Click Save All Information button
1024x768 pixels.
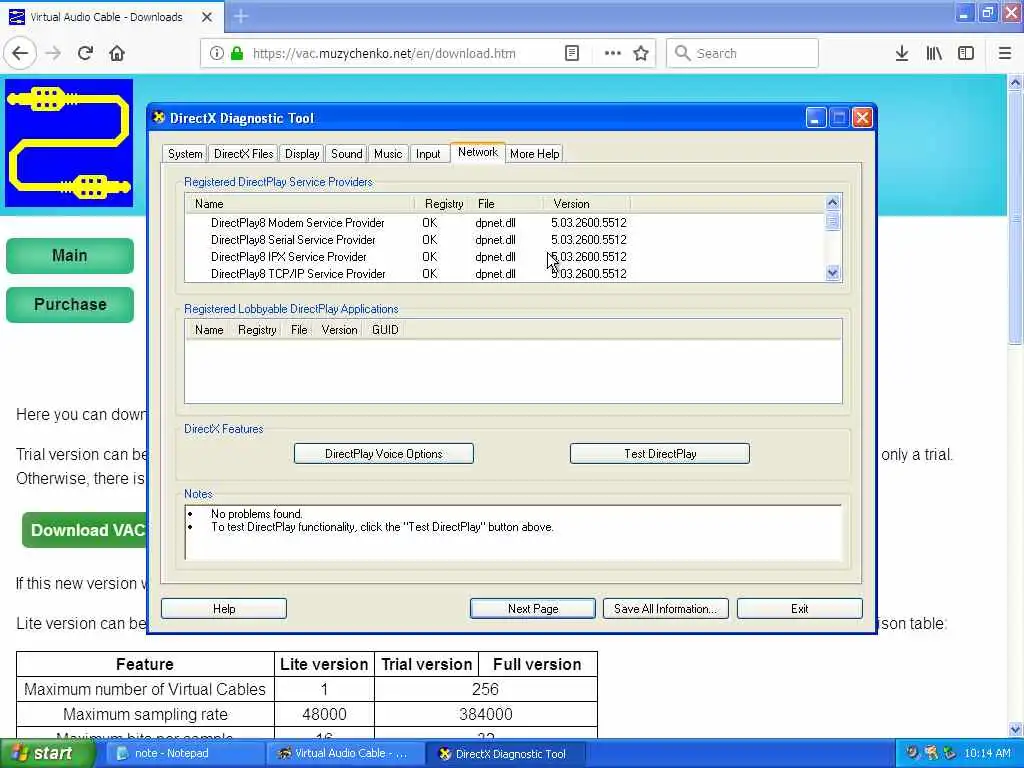(x=665, y=609)
